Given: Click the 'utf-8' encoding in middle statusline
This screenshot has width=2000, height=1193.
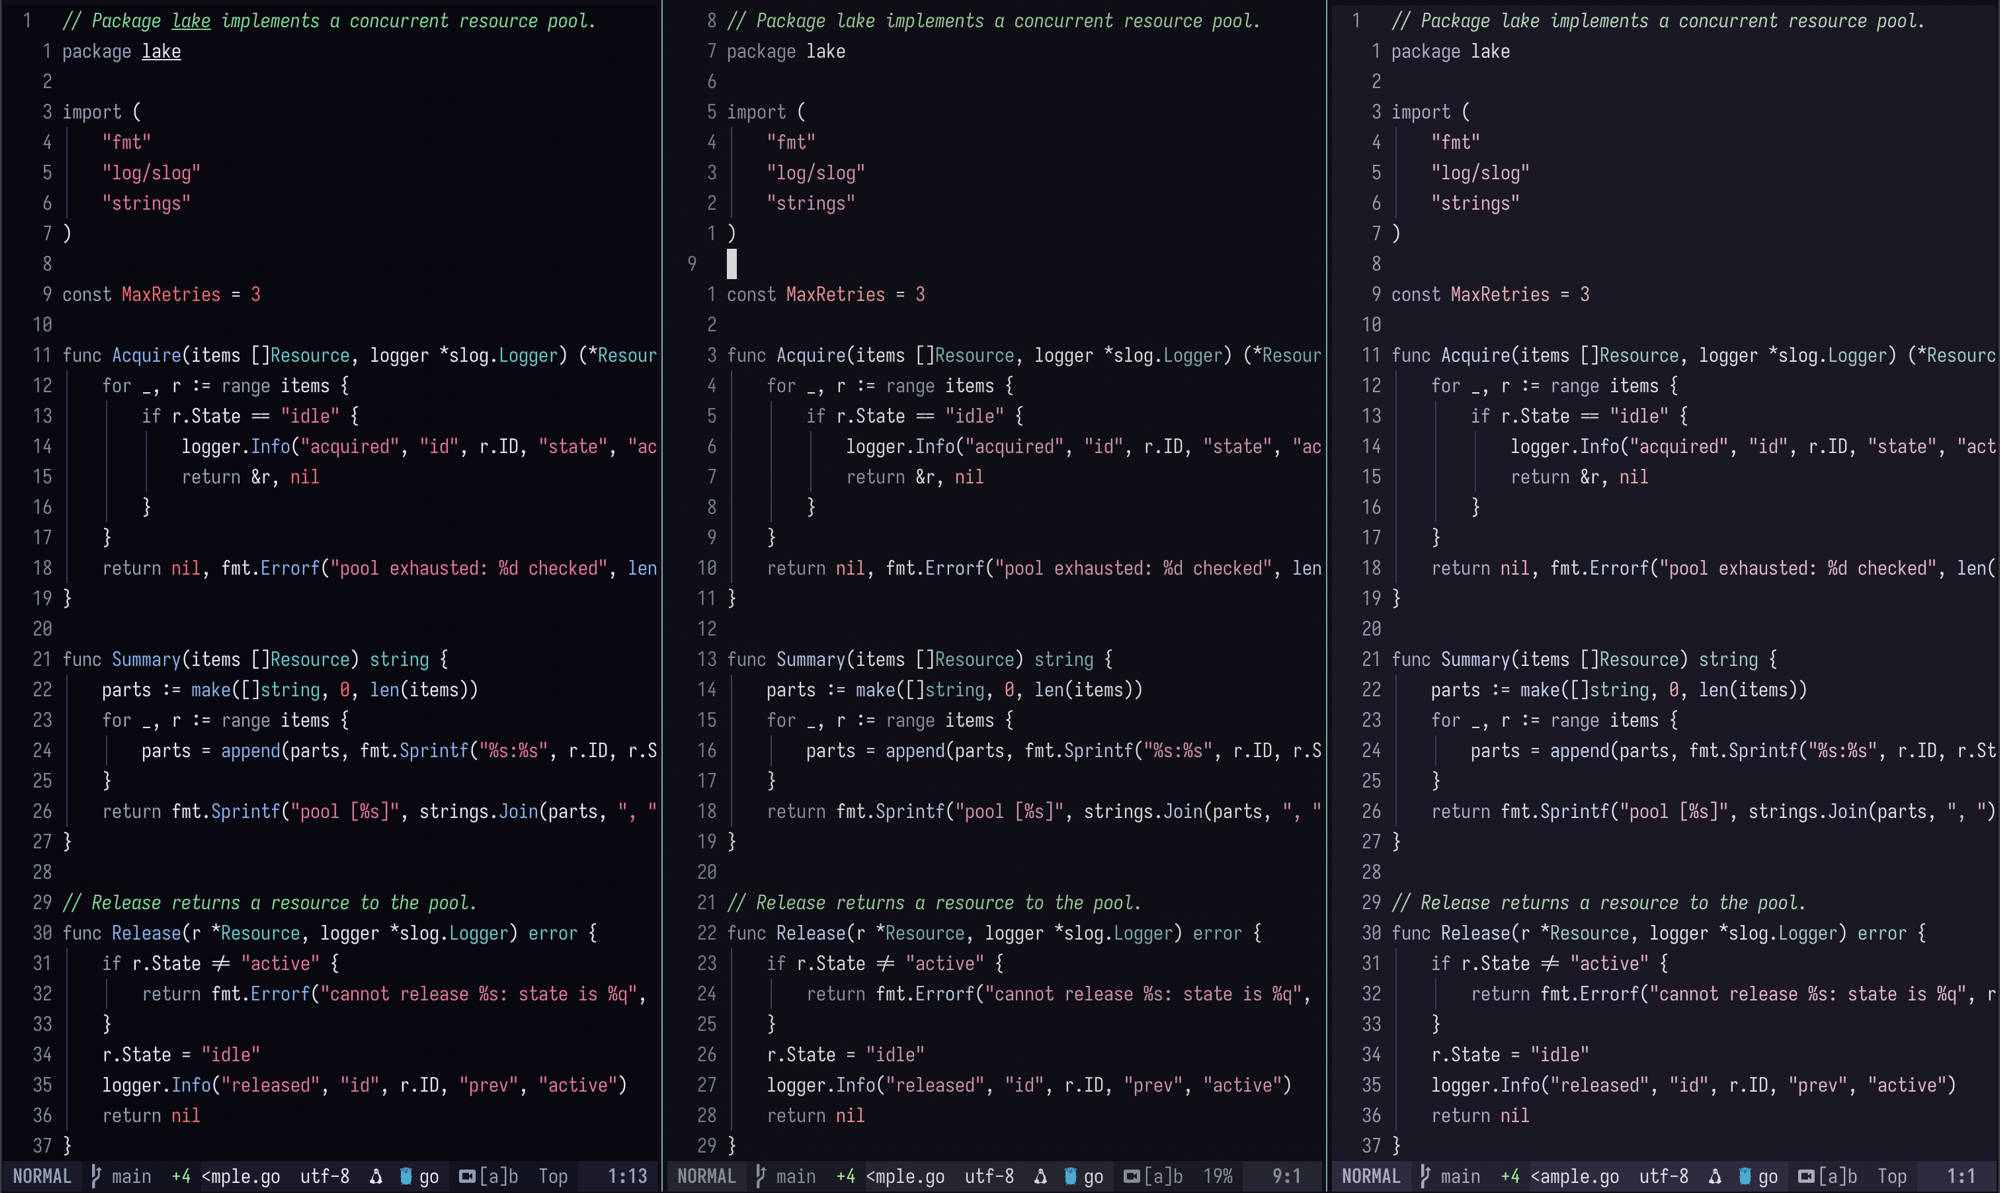Looking at the screenshot, I should coord(990,1176).
